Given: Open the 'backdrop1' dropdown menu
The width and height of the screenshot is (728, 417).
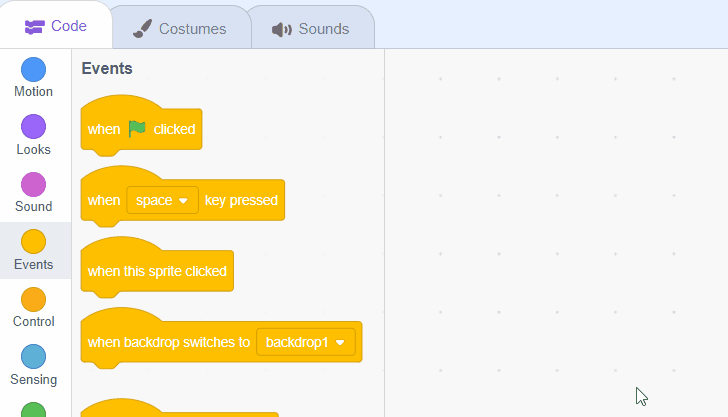Looking at the screenshot, I should pos(306,342).
